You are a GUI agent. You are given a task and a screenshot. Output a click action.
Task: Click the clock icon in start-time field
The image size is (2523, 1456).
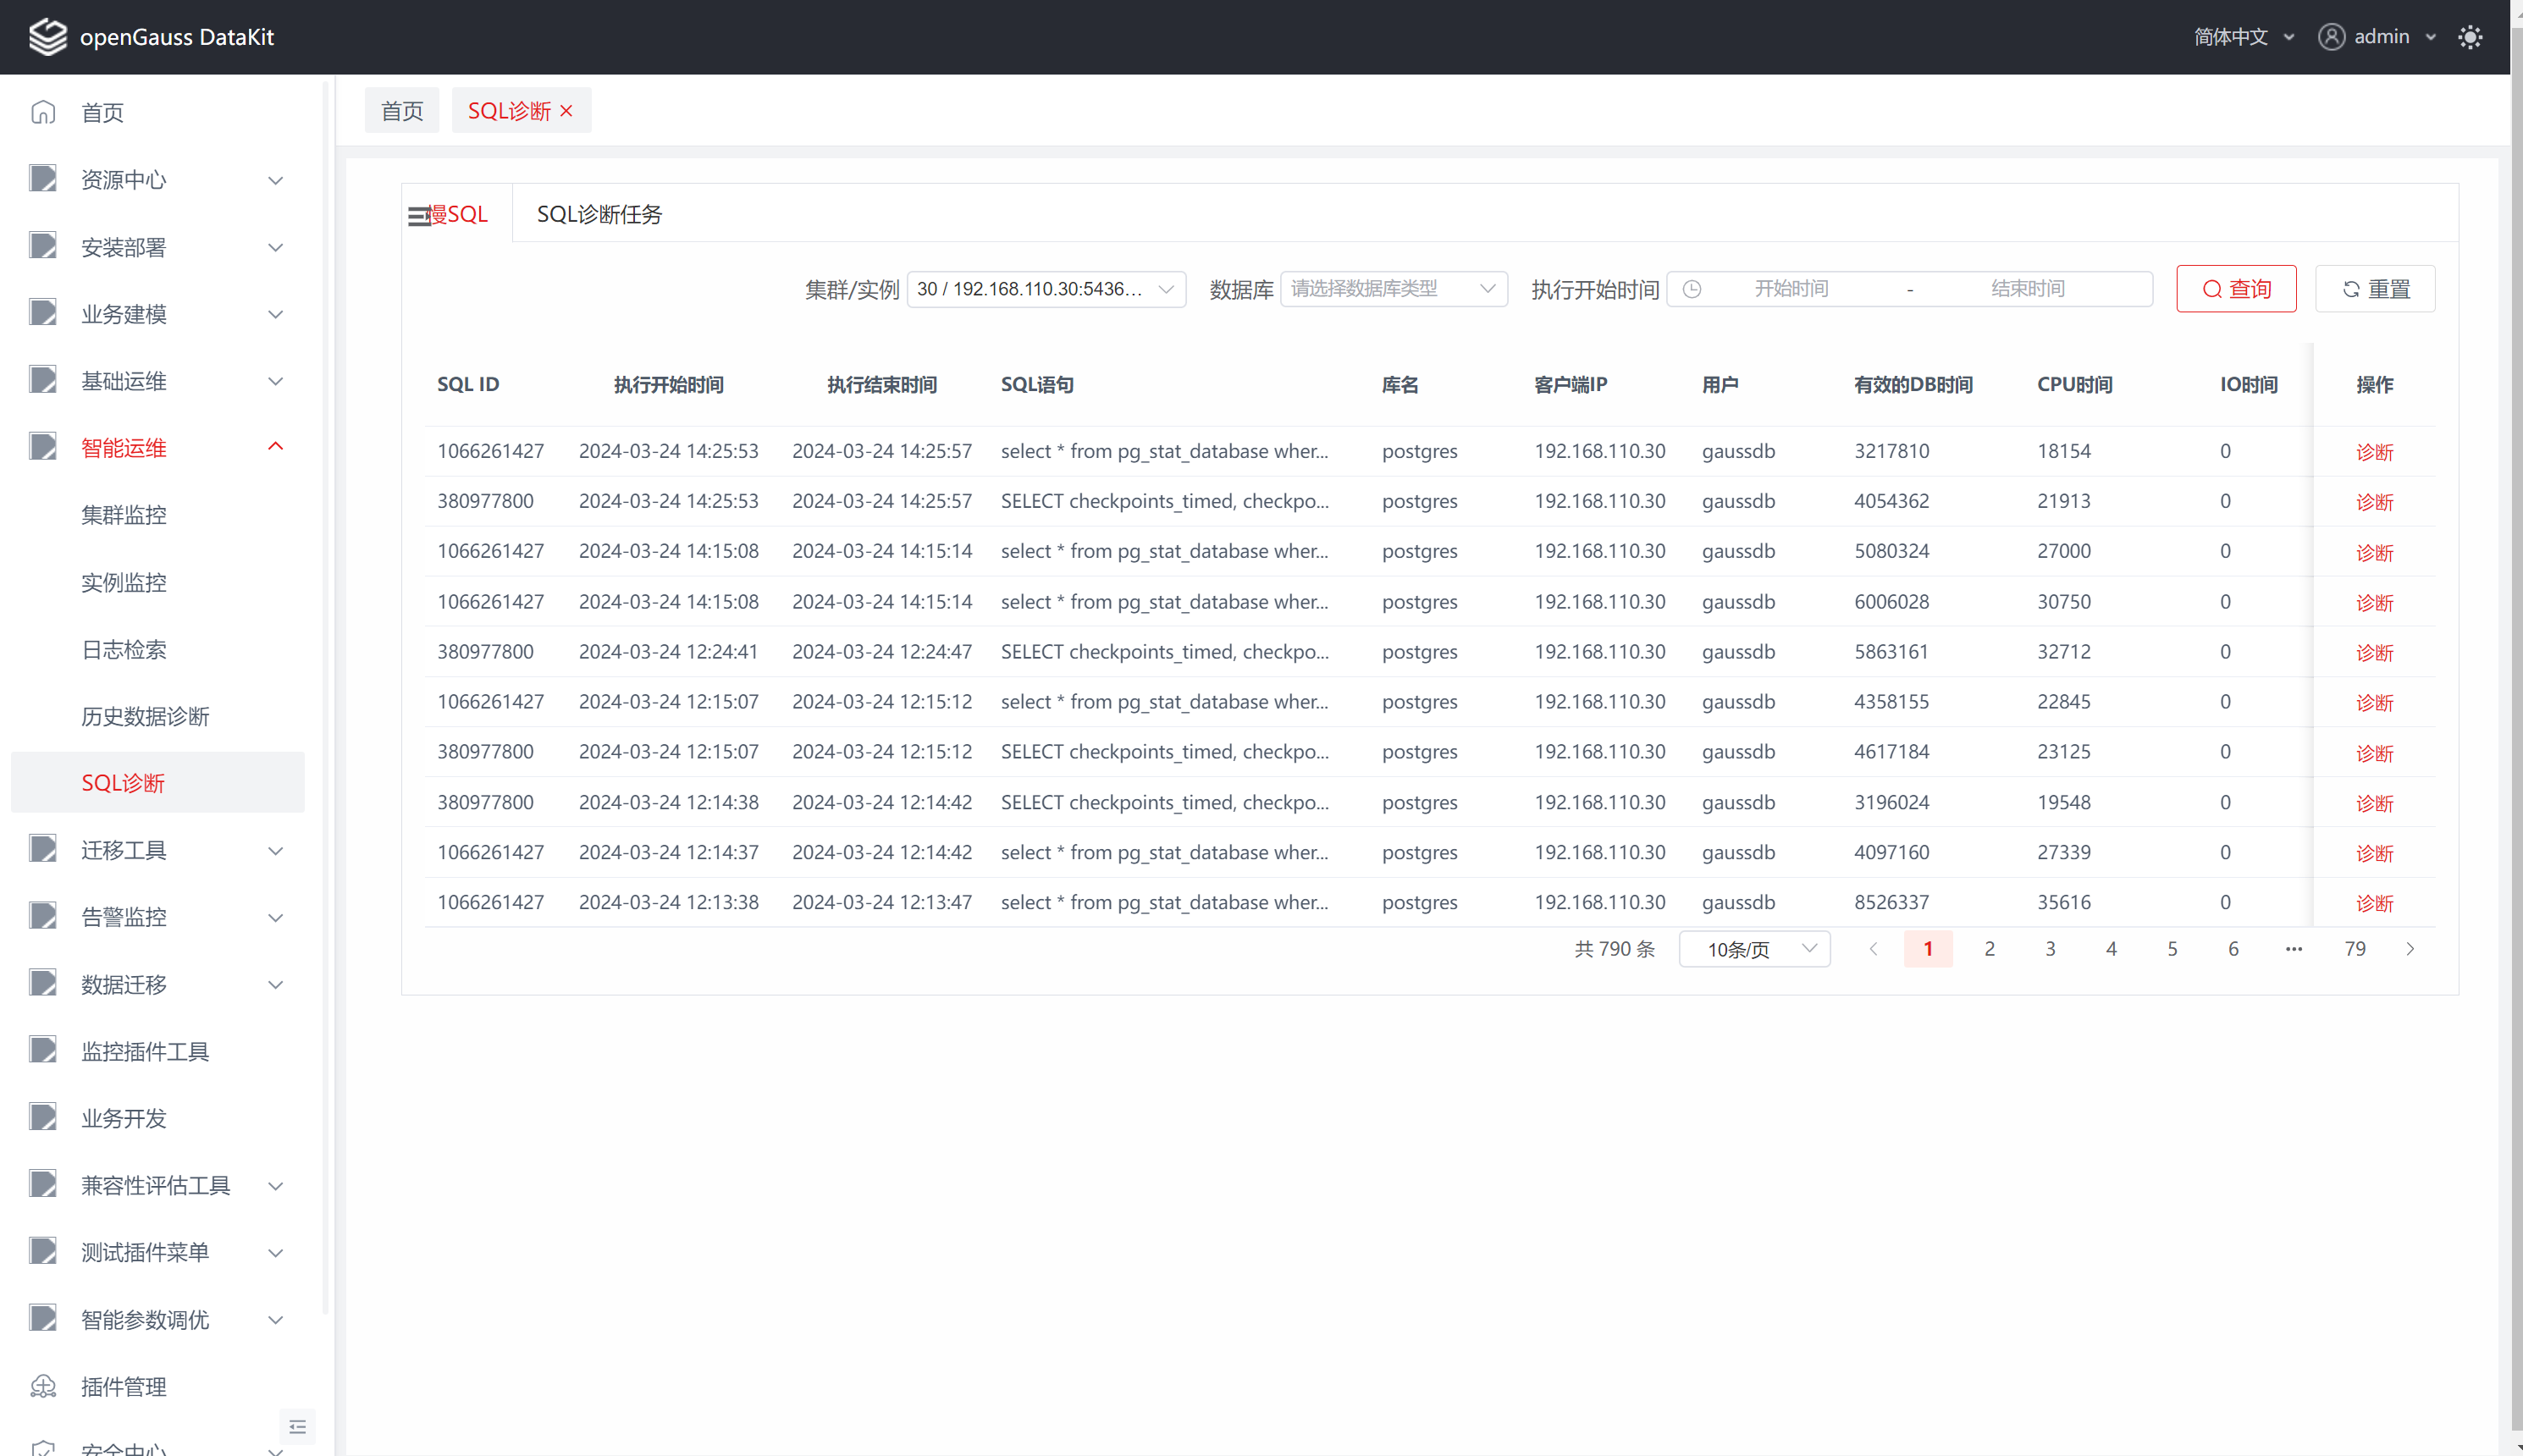(x=1692, y=289)
